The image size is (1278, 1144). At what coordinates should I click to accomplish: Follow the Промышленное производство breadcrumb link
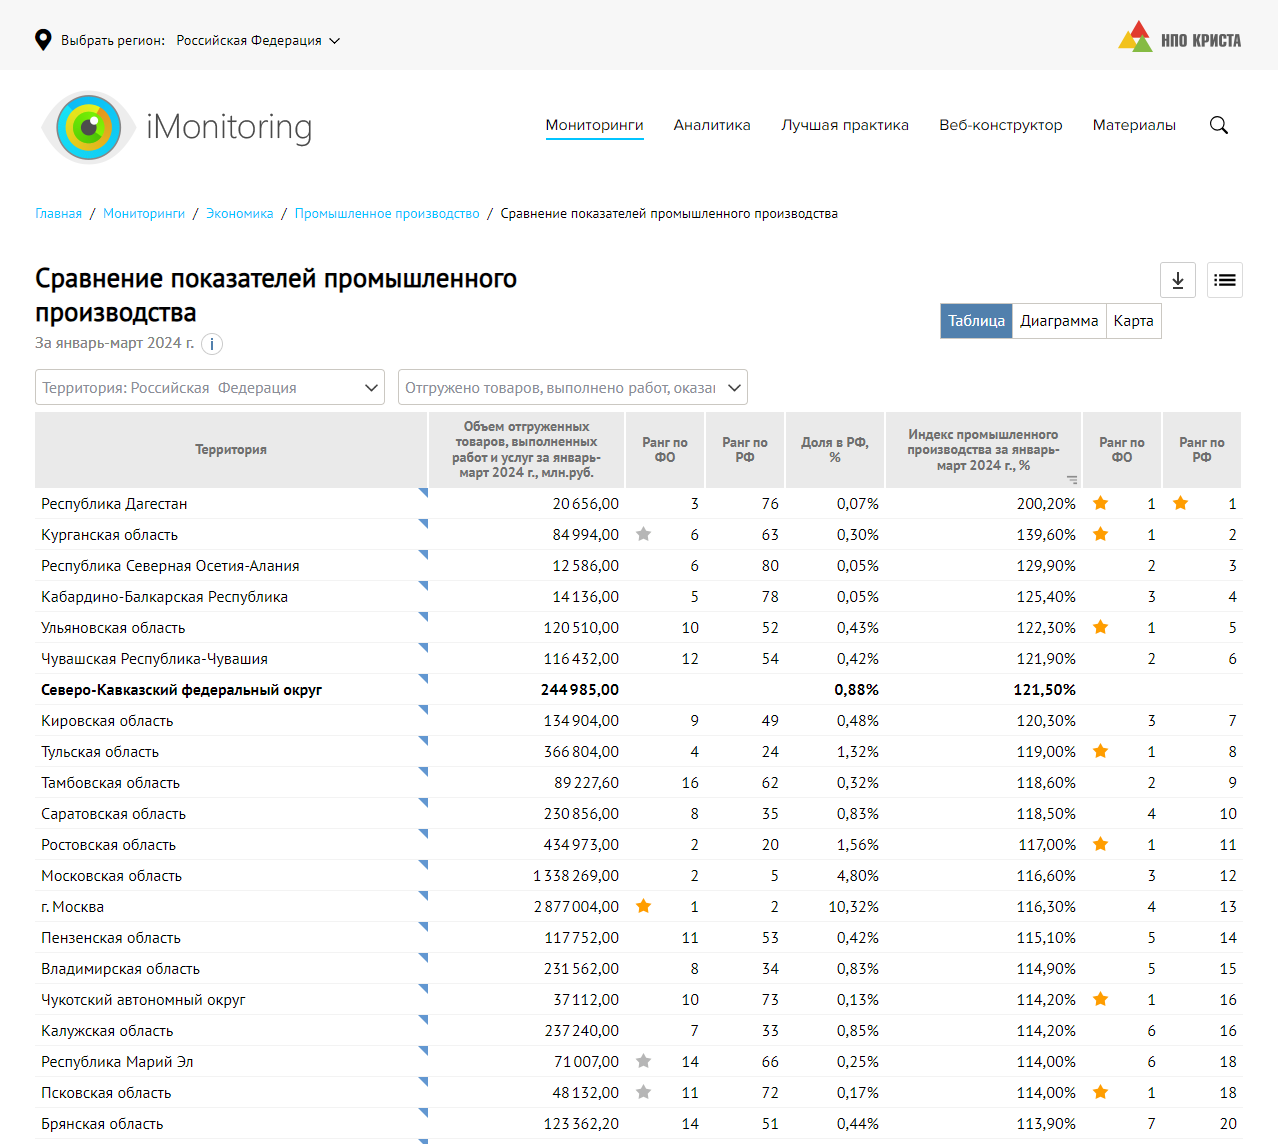pyautogui.click(x=387, y=214)
